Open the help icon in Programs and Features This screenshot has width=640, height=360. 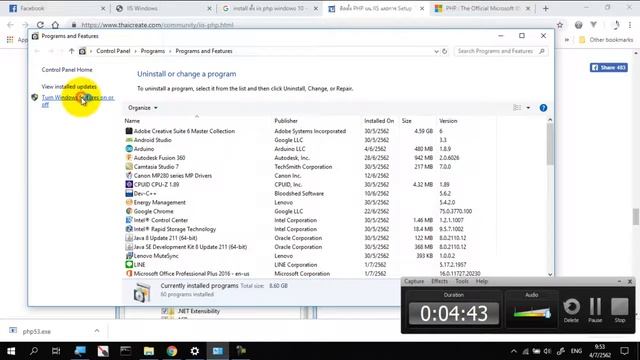[x=543, y=108]
